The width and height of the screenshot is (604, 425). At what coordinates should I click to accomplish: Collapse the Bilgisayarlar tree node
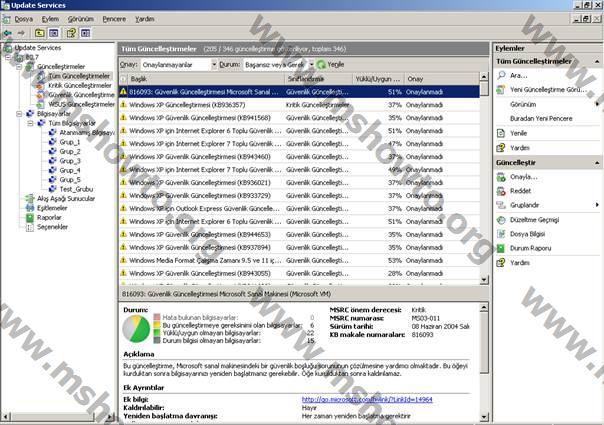point(19,114)
